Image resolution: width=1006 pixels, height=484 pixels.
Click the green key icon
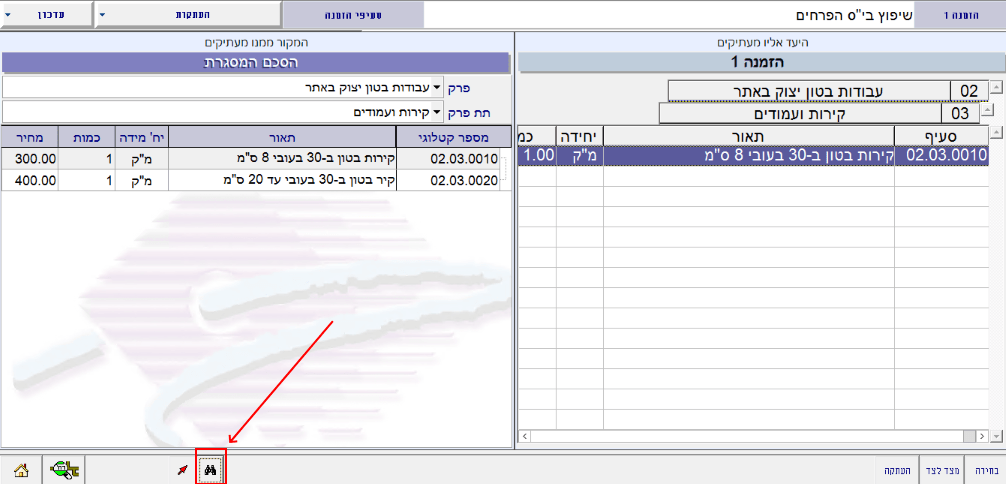66,469
